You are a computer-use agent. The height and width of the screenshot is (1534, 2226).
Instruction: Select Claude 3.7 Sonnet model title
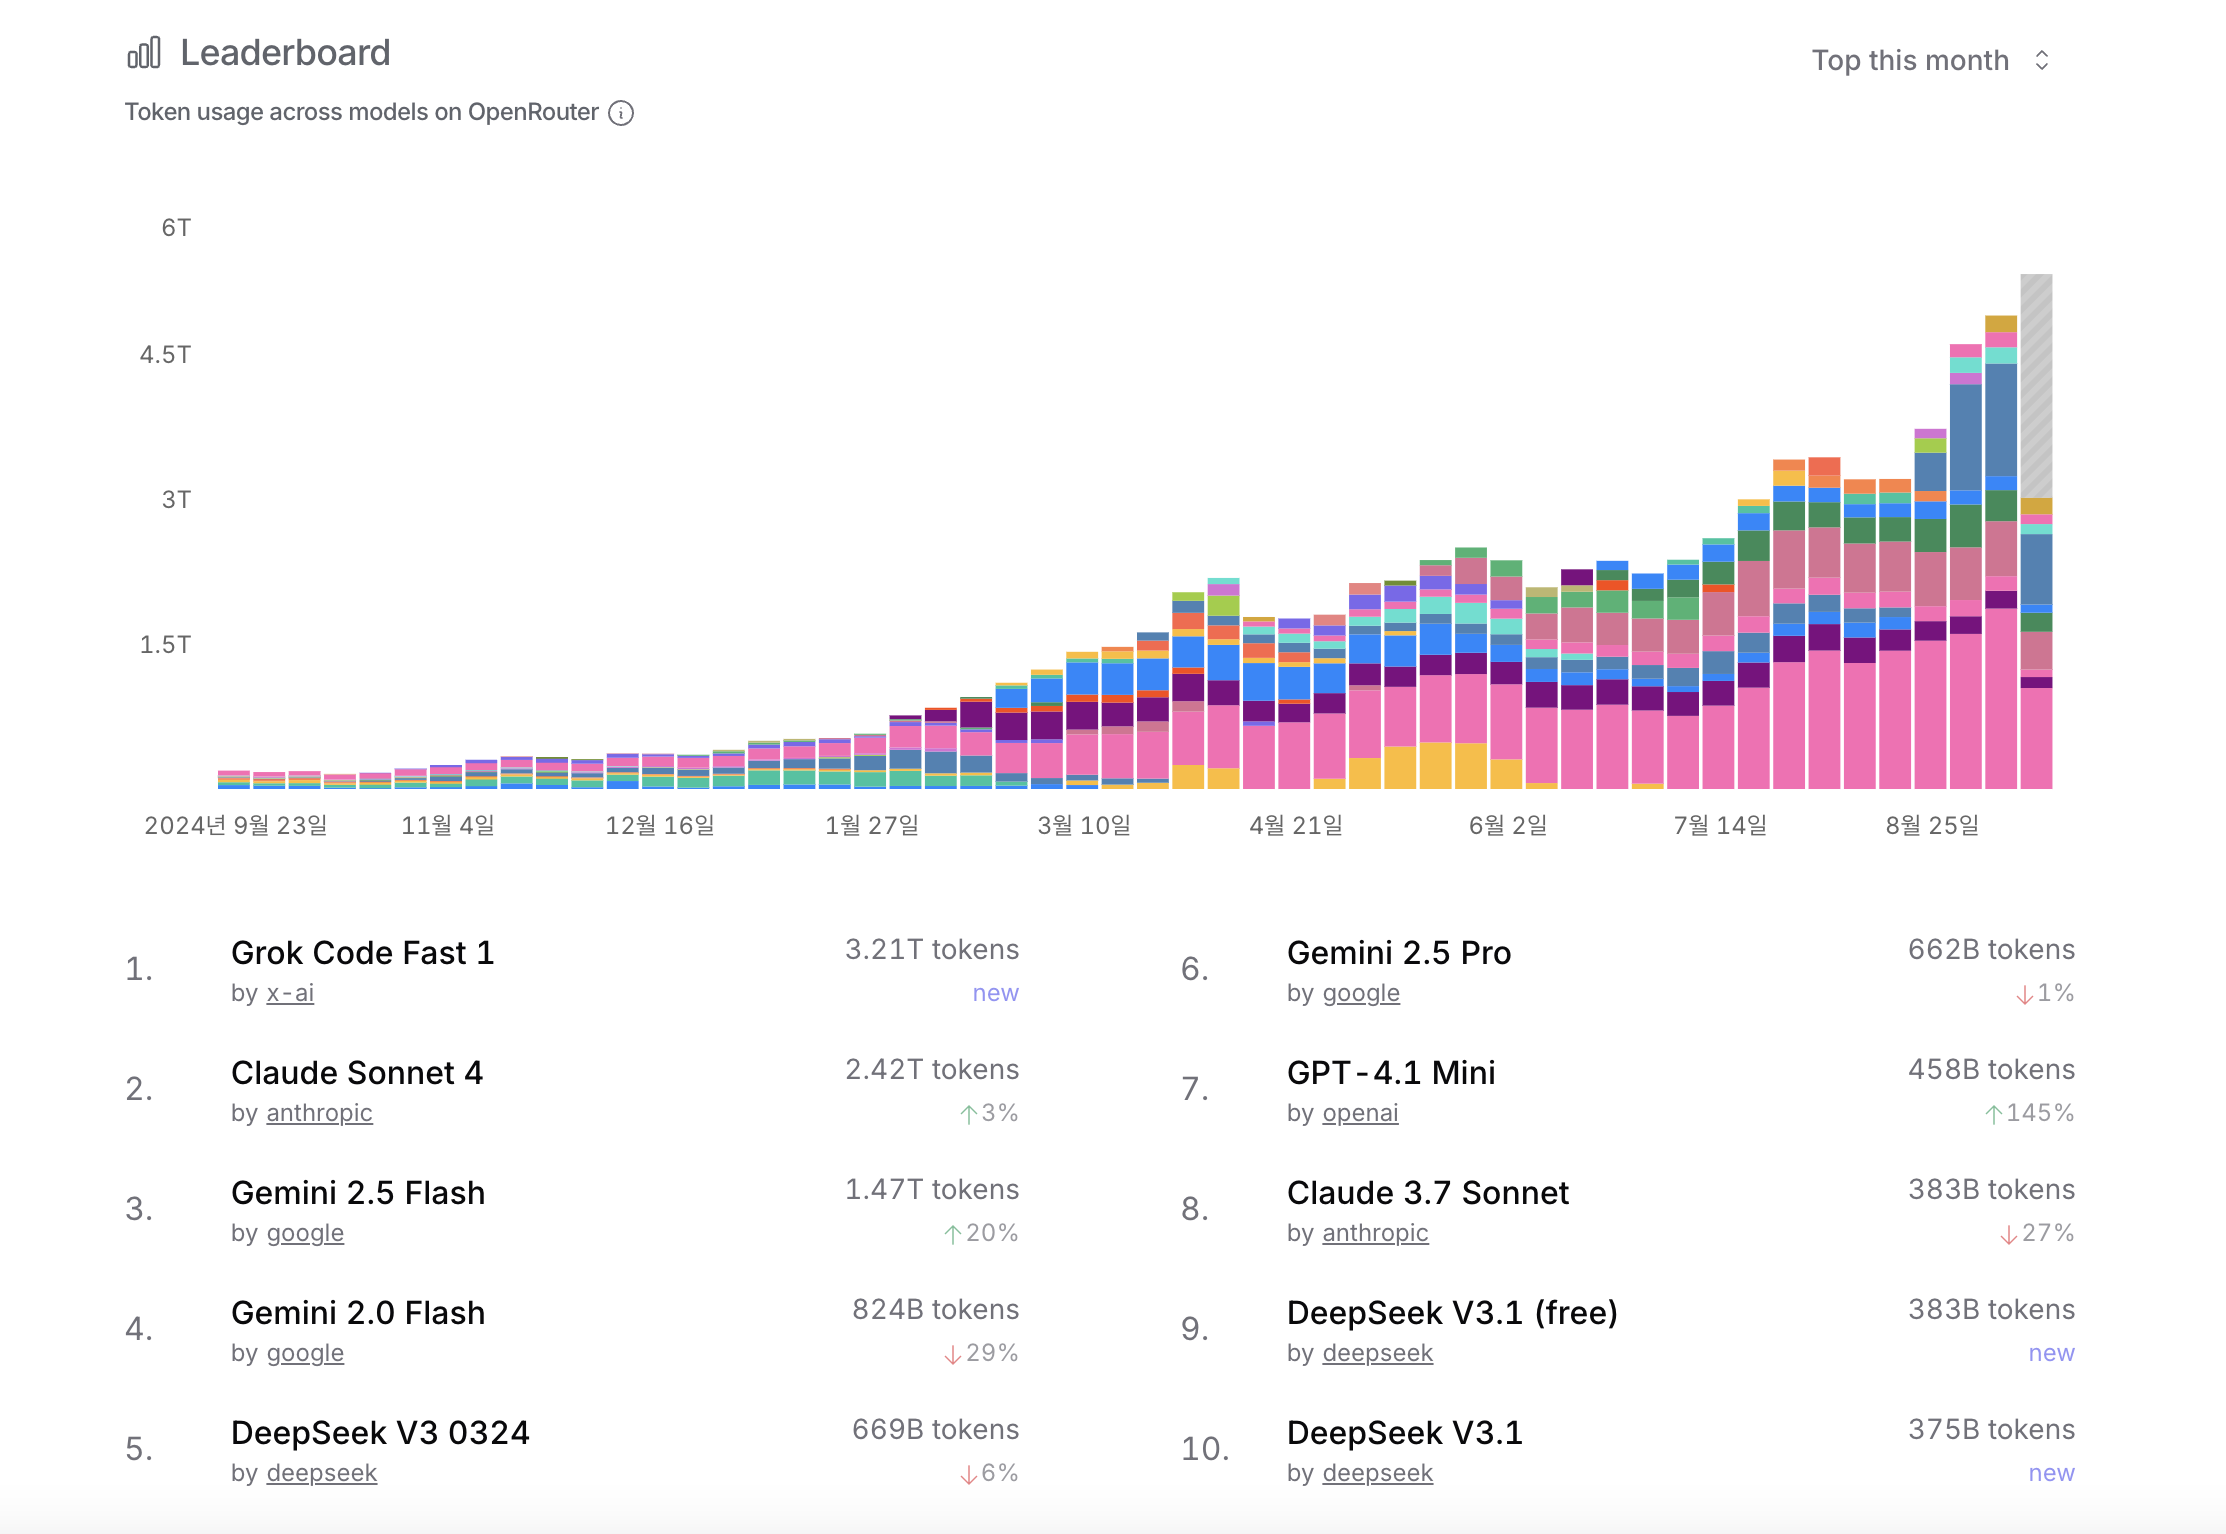point(1427,1193)
